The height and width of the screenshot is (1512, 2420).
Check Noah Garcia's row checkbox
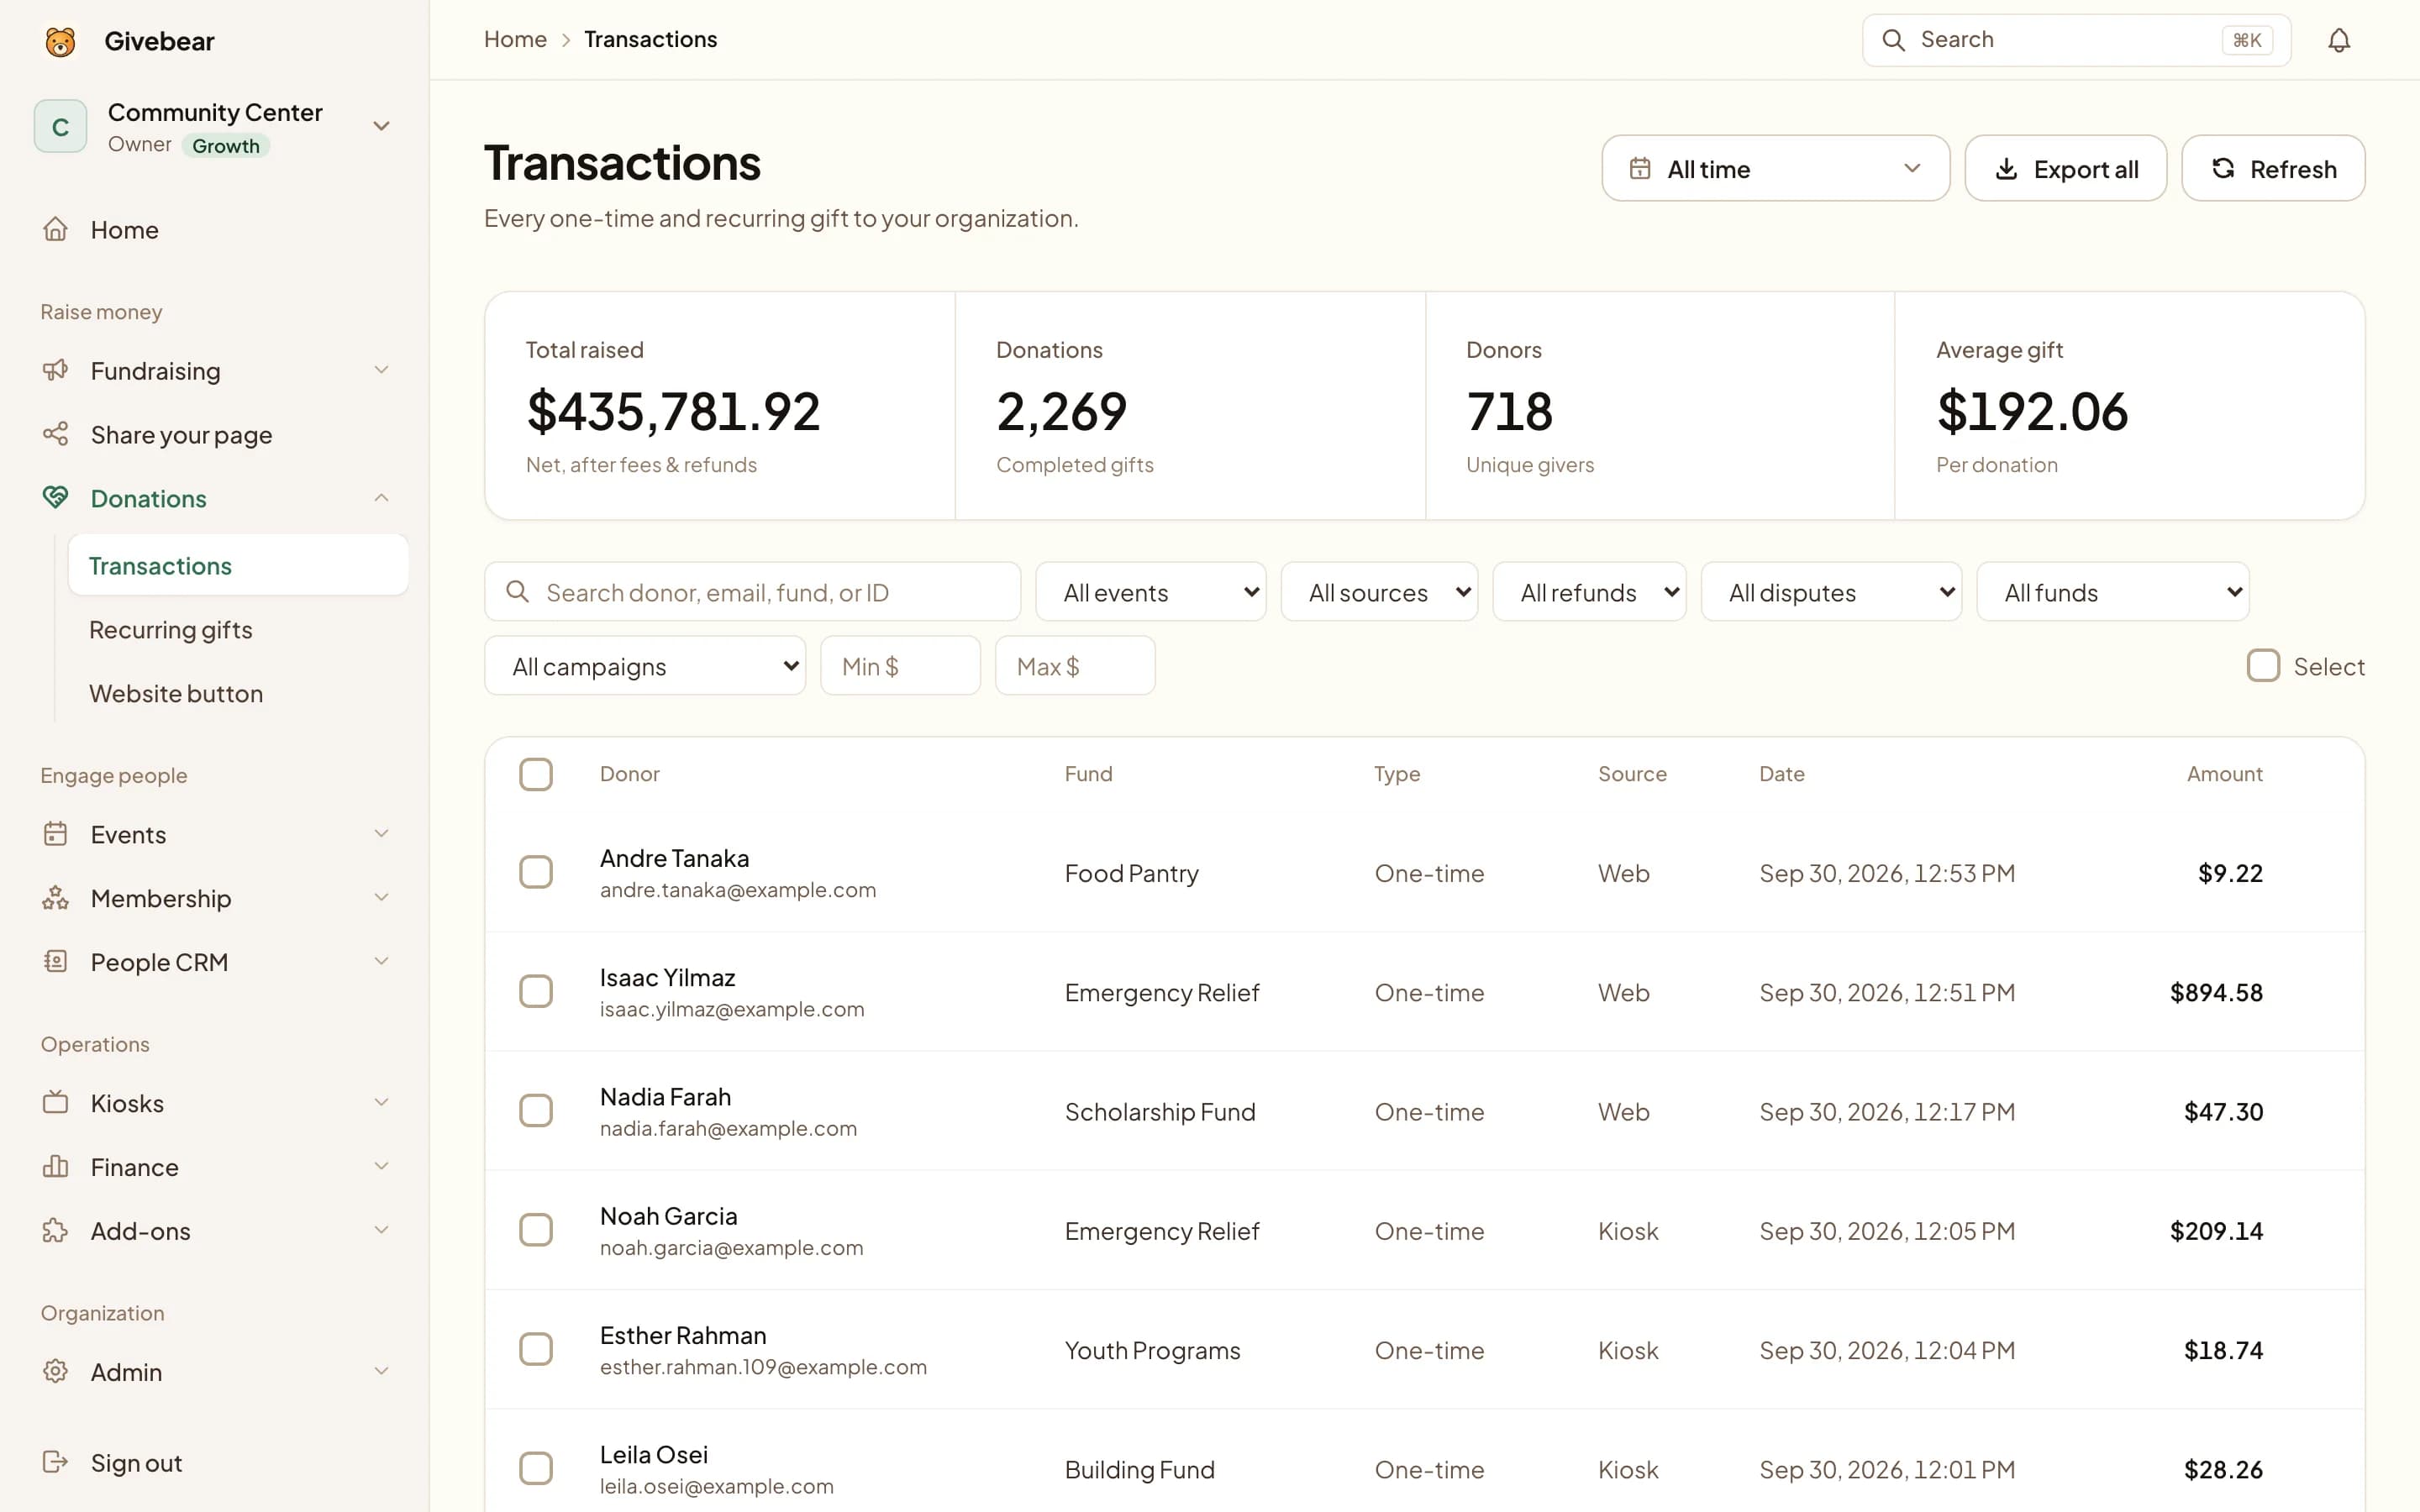click(x=536, y=1230)
